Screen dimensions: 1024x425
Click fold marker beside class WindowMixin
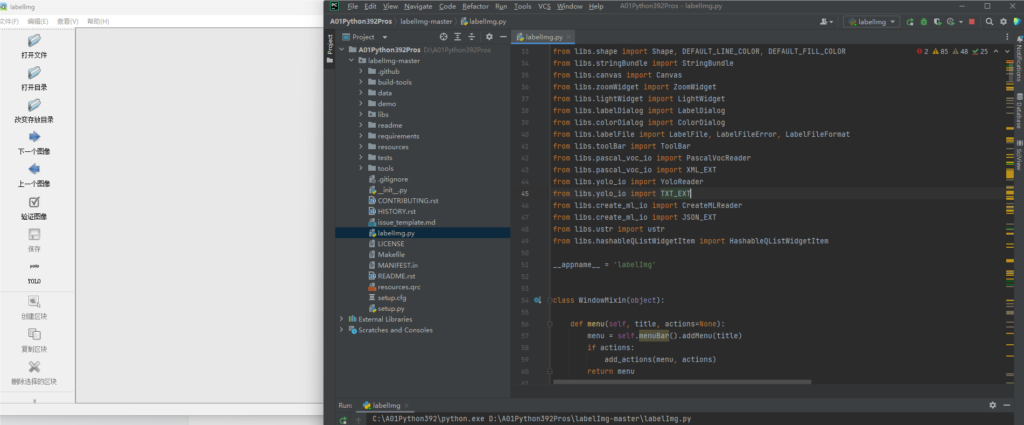(x=550, y=301)
